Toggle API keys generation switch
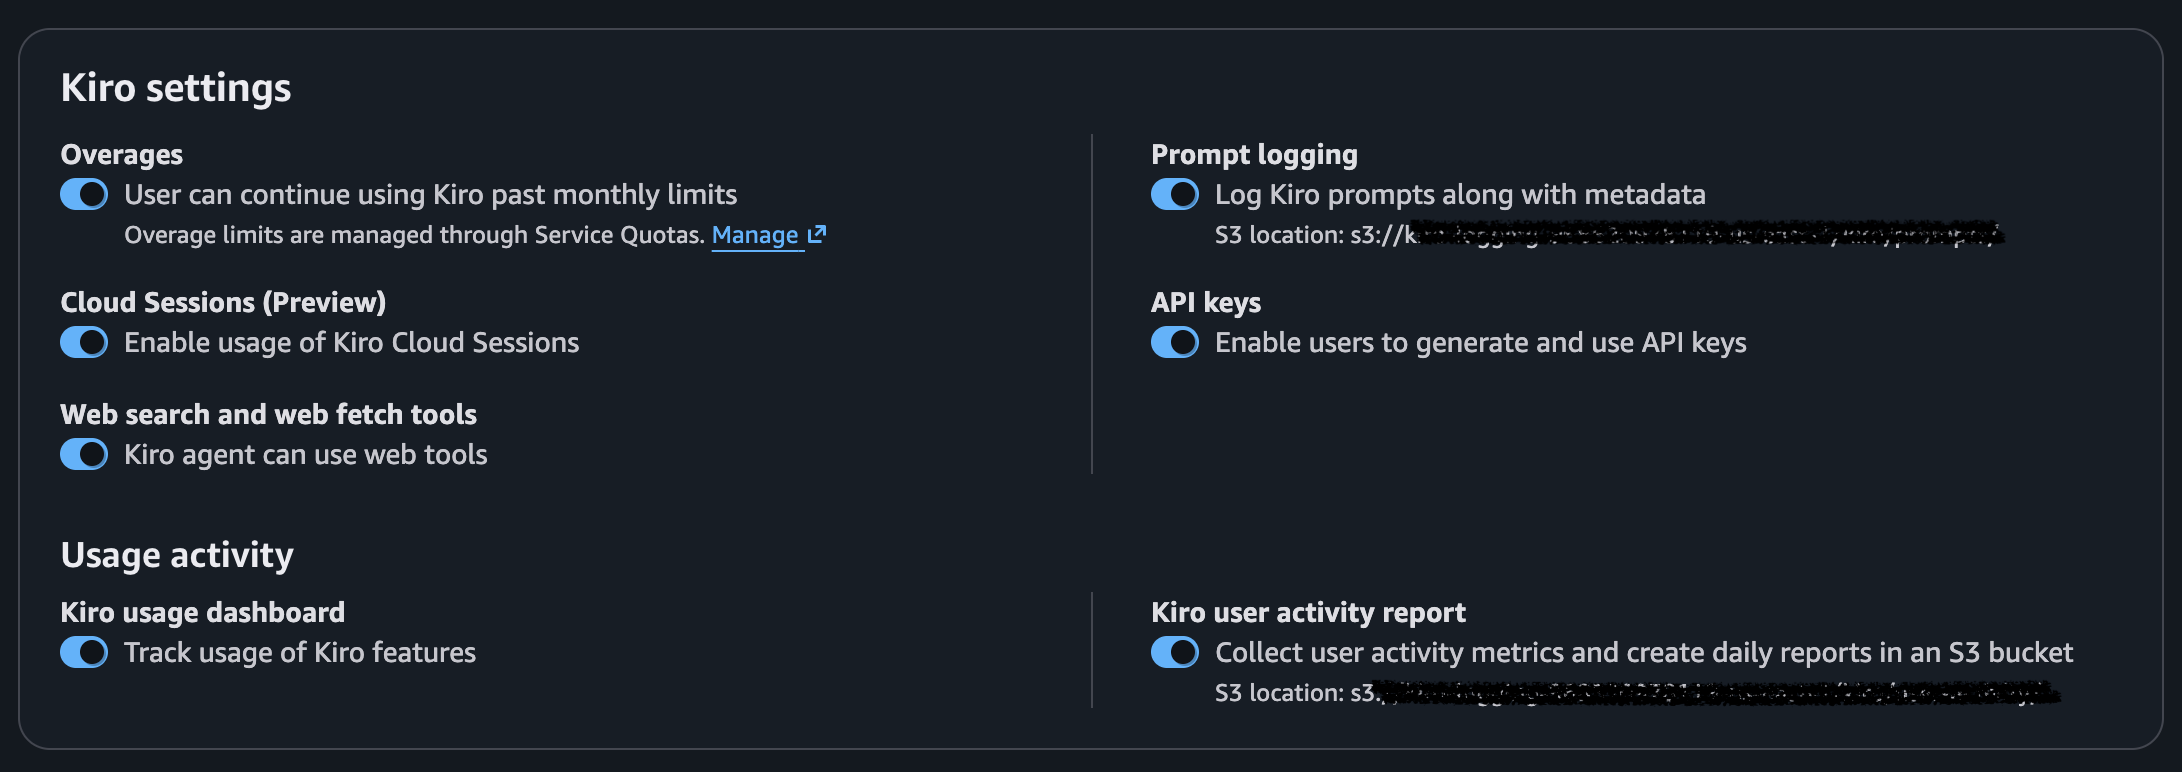This screenshot has height=772, width=2182. (x=1175, y=342)
